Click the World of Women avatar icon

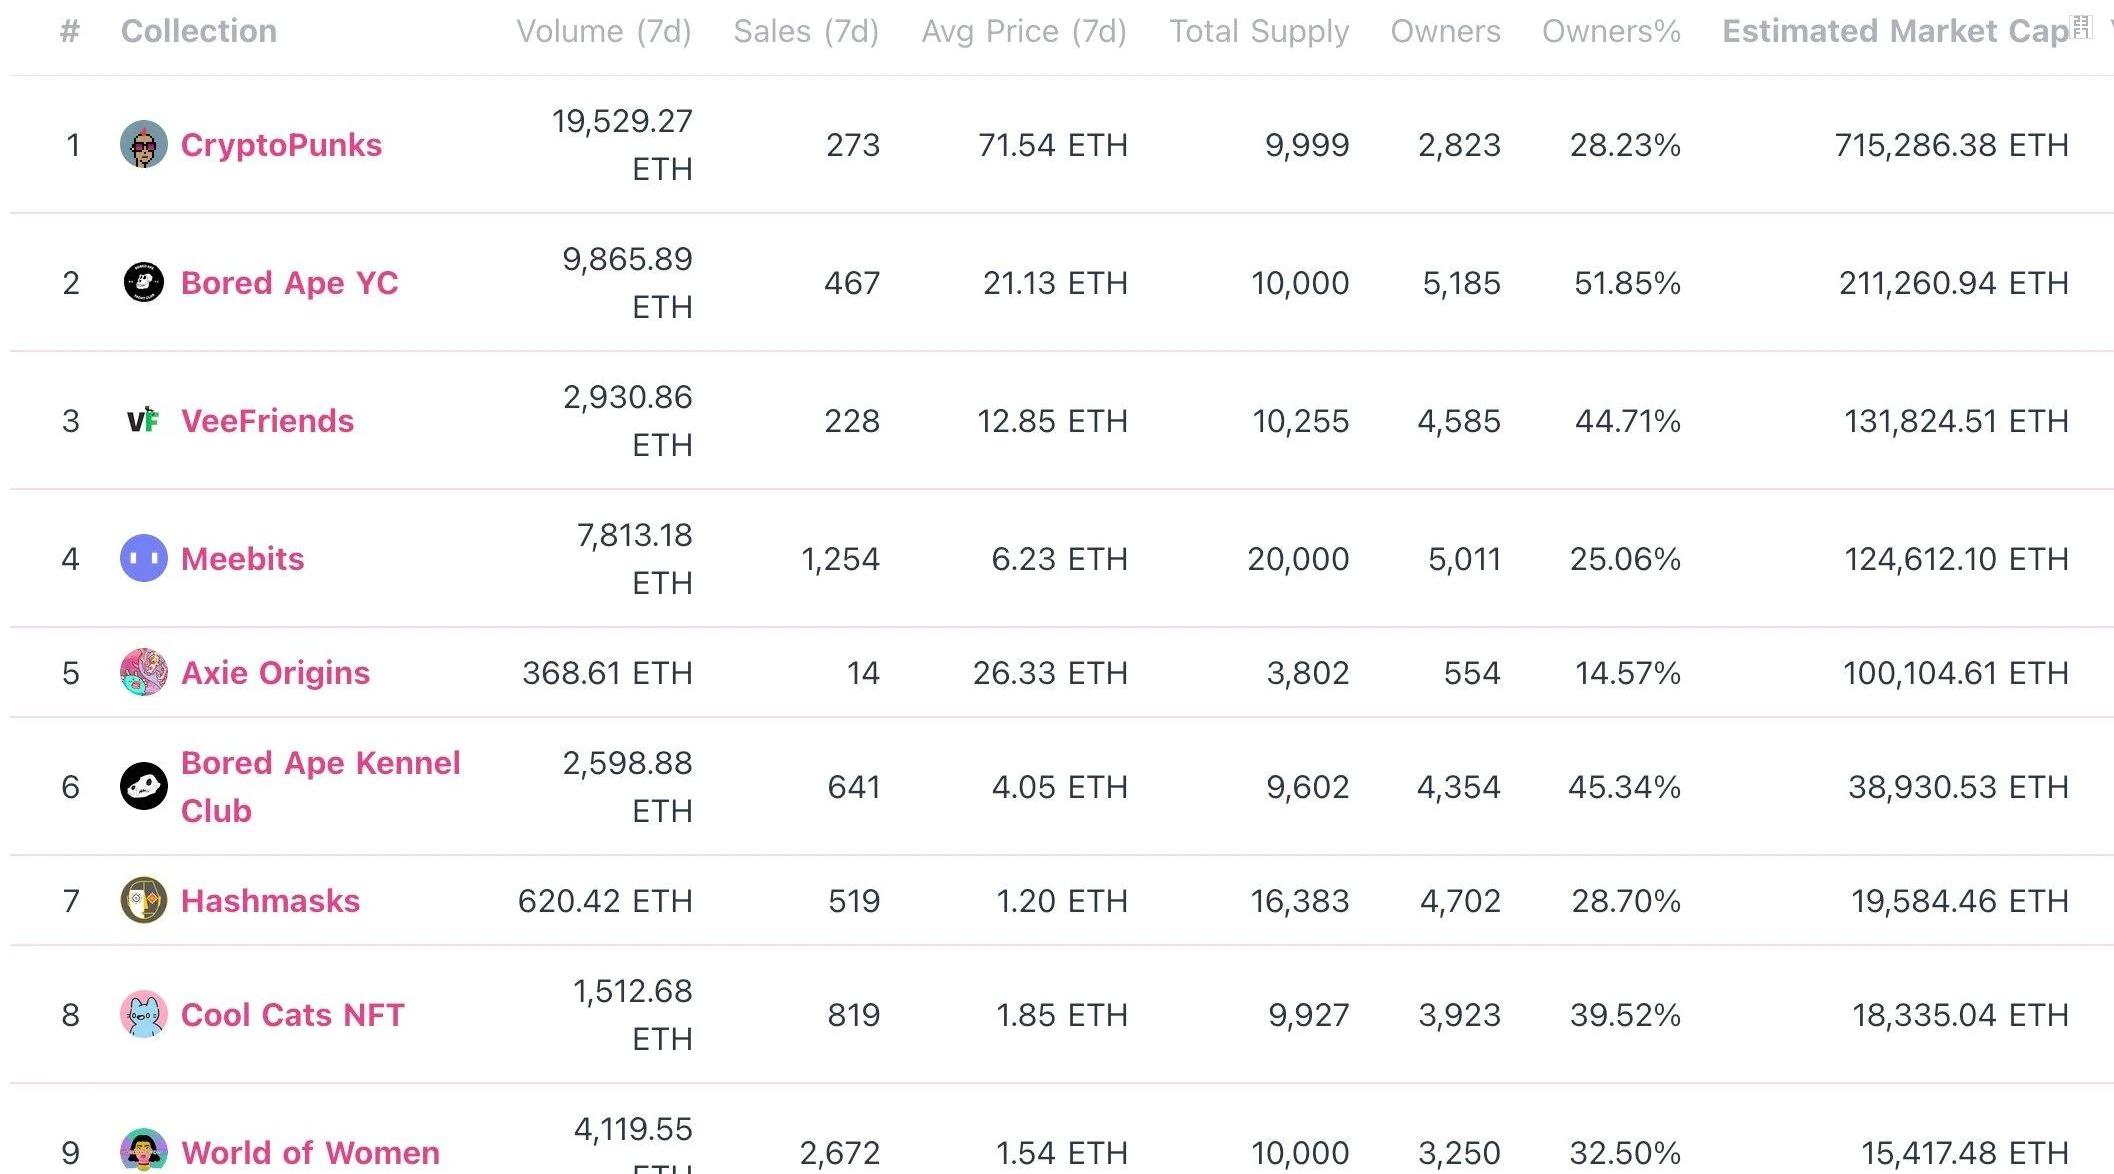(144, 1151)
